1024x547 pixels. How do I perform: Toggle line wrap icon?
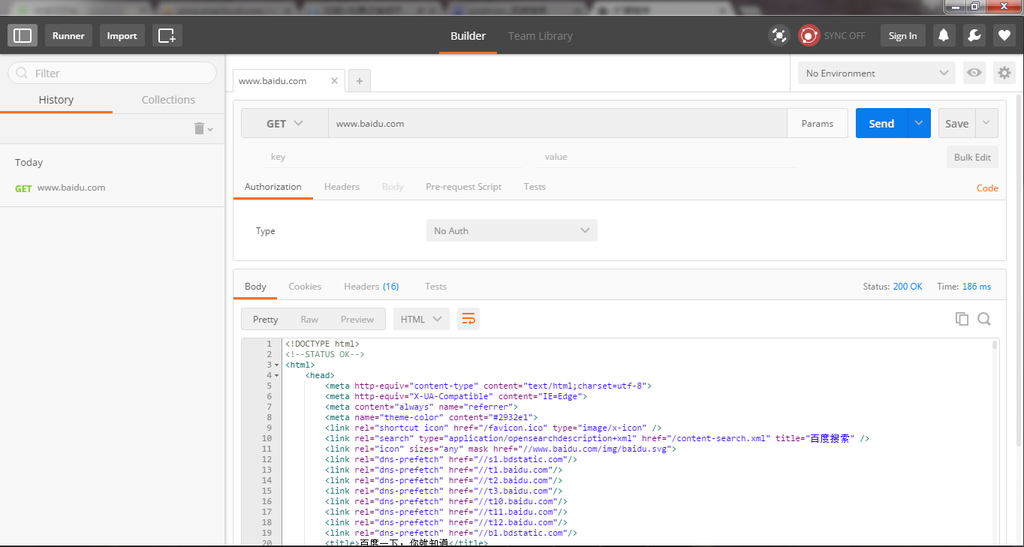[x=468, y=319]
